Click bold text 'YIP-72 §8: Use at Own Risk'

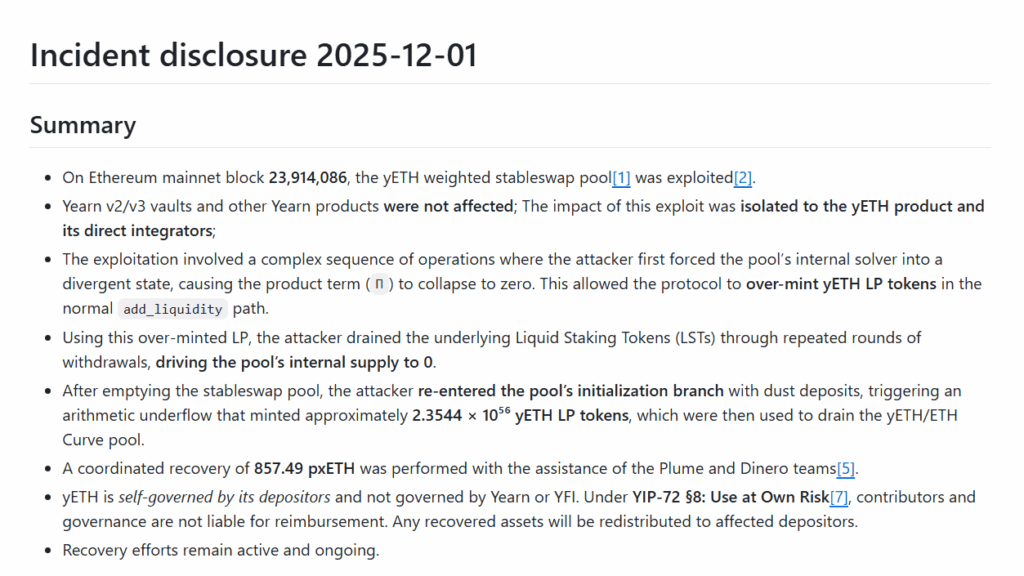pos(730,497)
